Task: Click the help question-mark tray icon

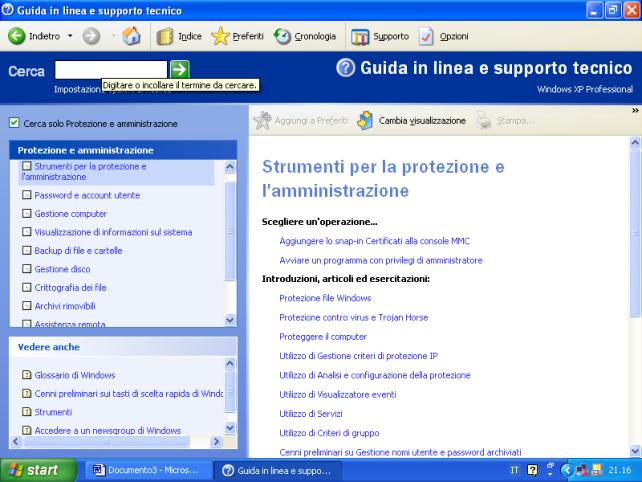Action: click(533, 470)
